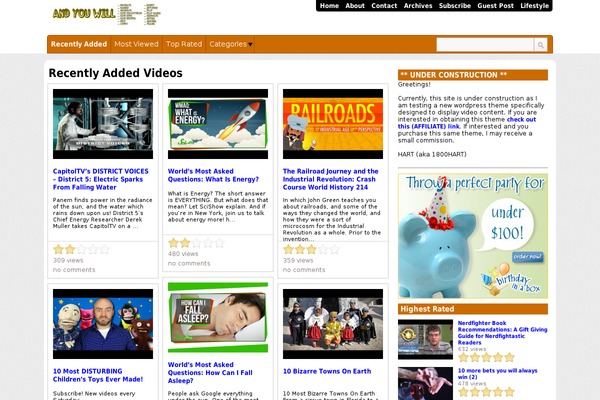Open the Lifestyle menu item
Screen dimensions: 600x400
coord(535,6)
